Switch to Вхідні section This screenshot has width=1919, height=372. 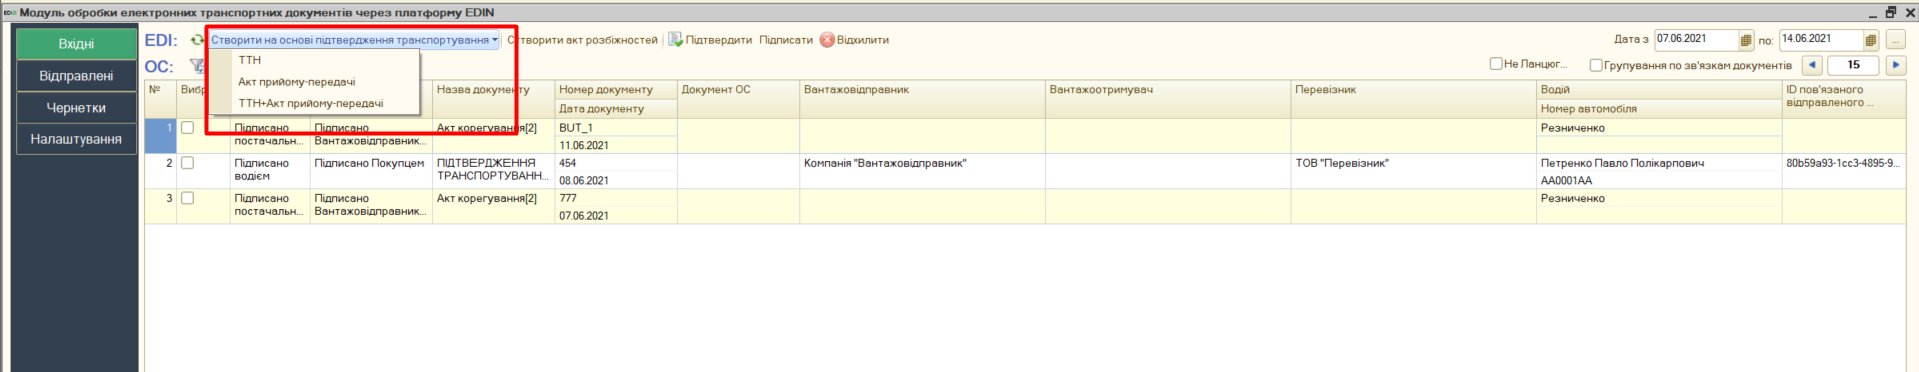tap(76, 44)
